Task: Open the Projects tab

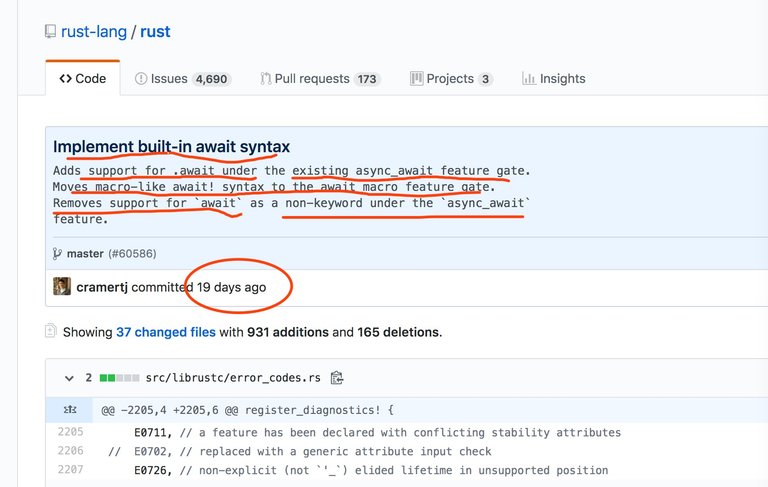Action: coord(451,79)
